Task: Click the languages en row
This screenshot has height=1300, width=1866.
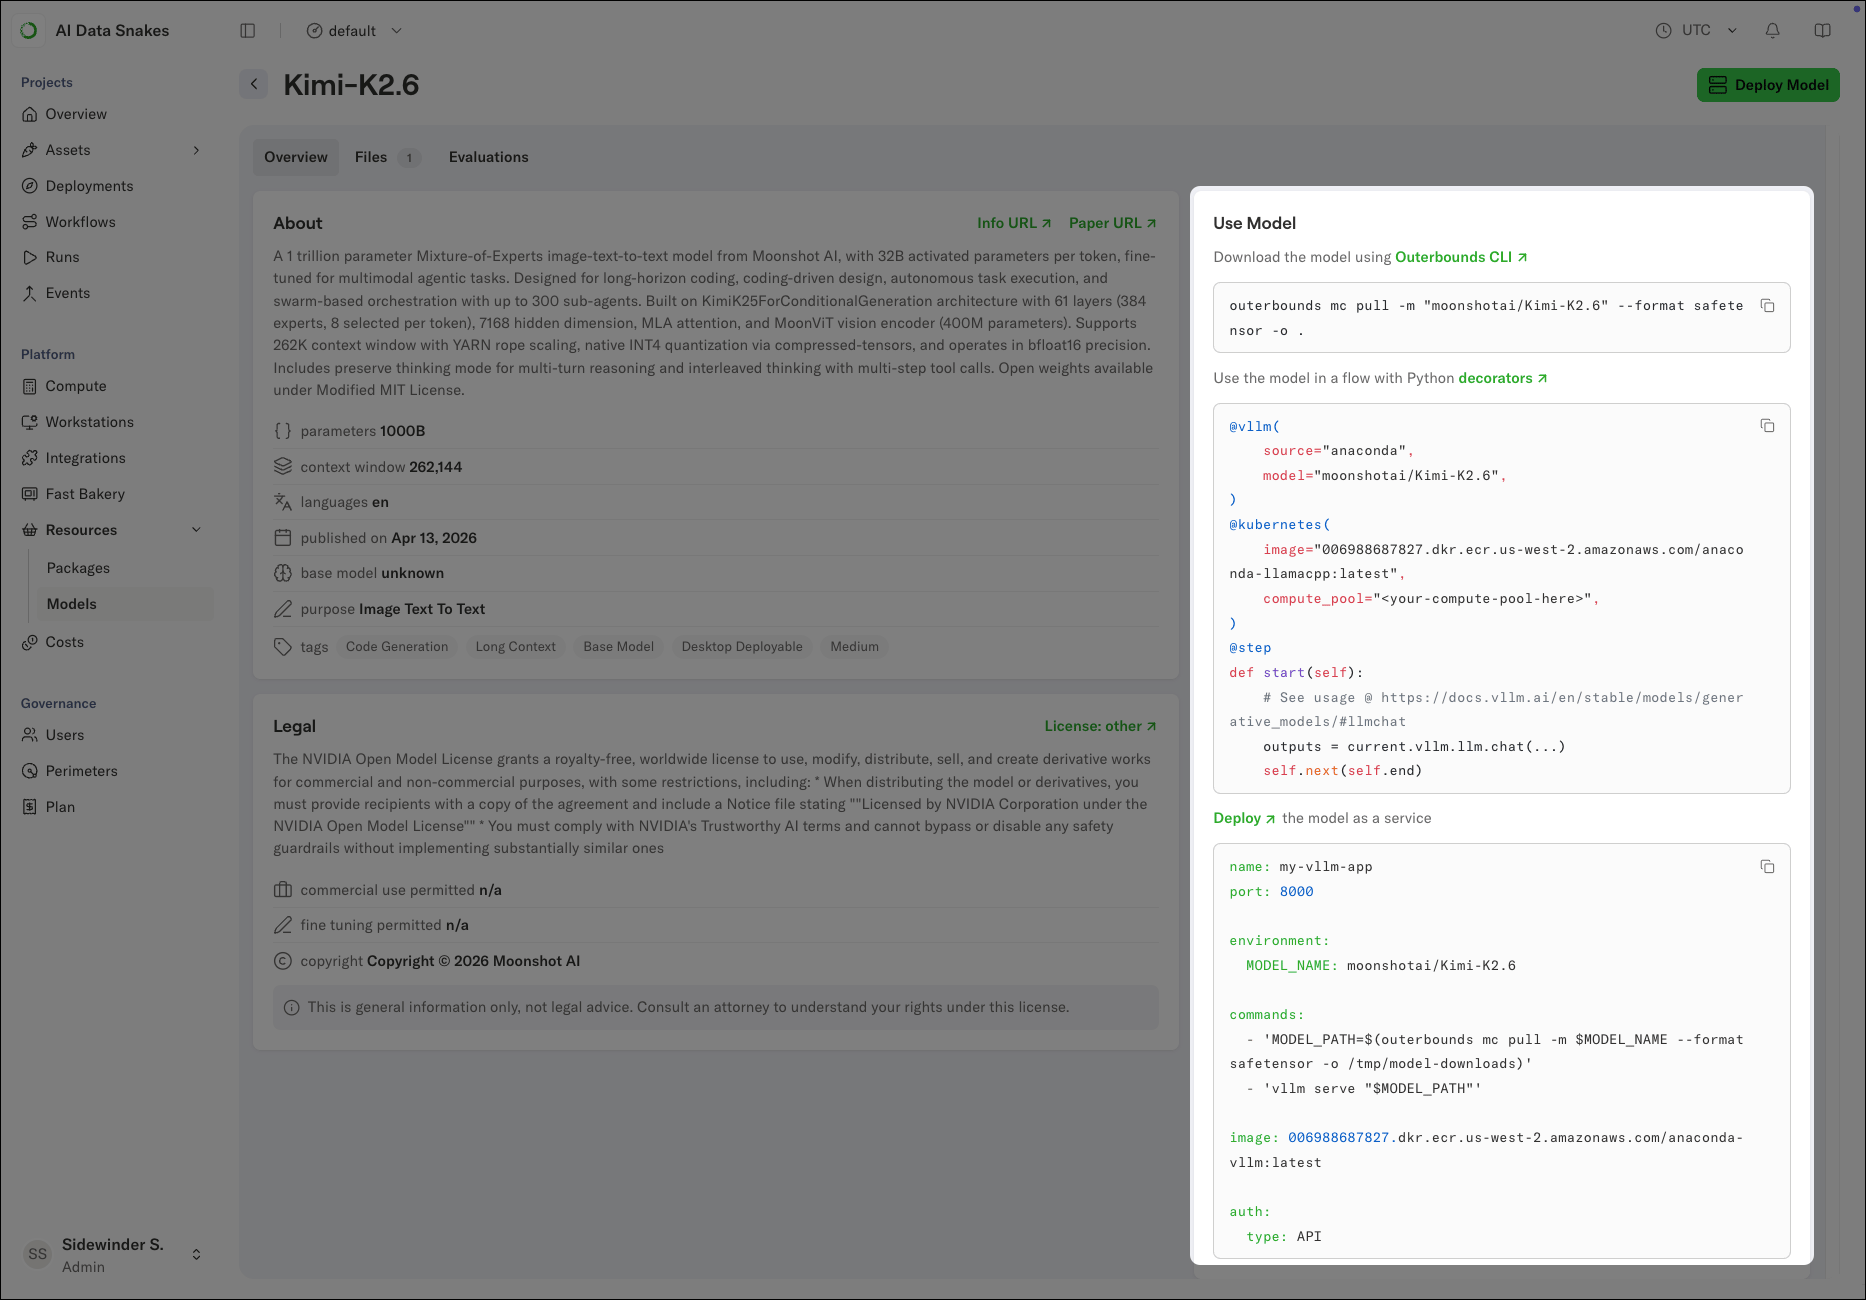Action: (x=716, y=502)
